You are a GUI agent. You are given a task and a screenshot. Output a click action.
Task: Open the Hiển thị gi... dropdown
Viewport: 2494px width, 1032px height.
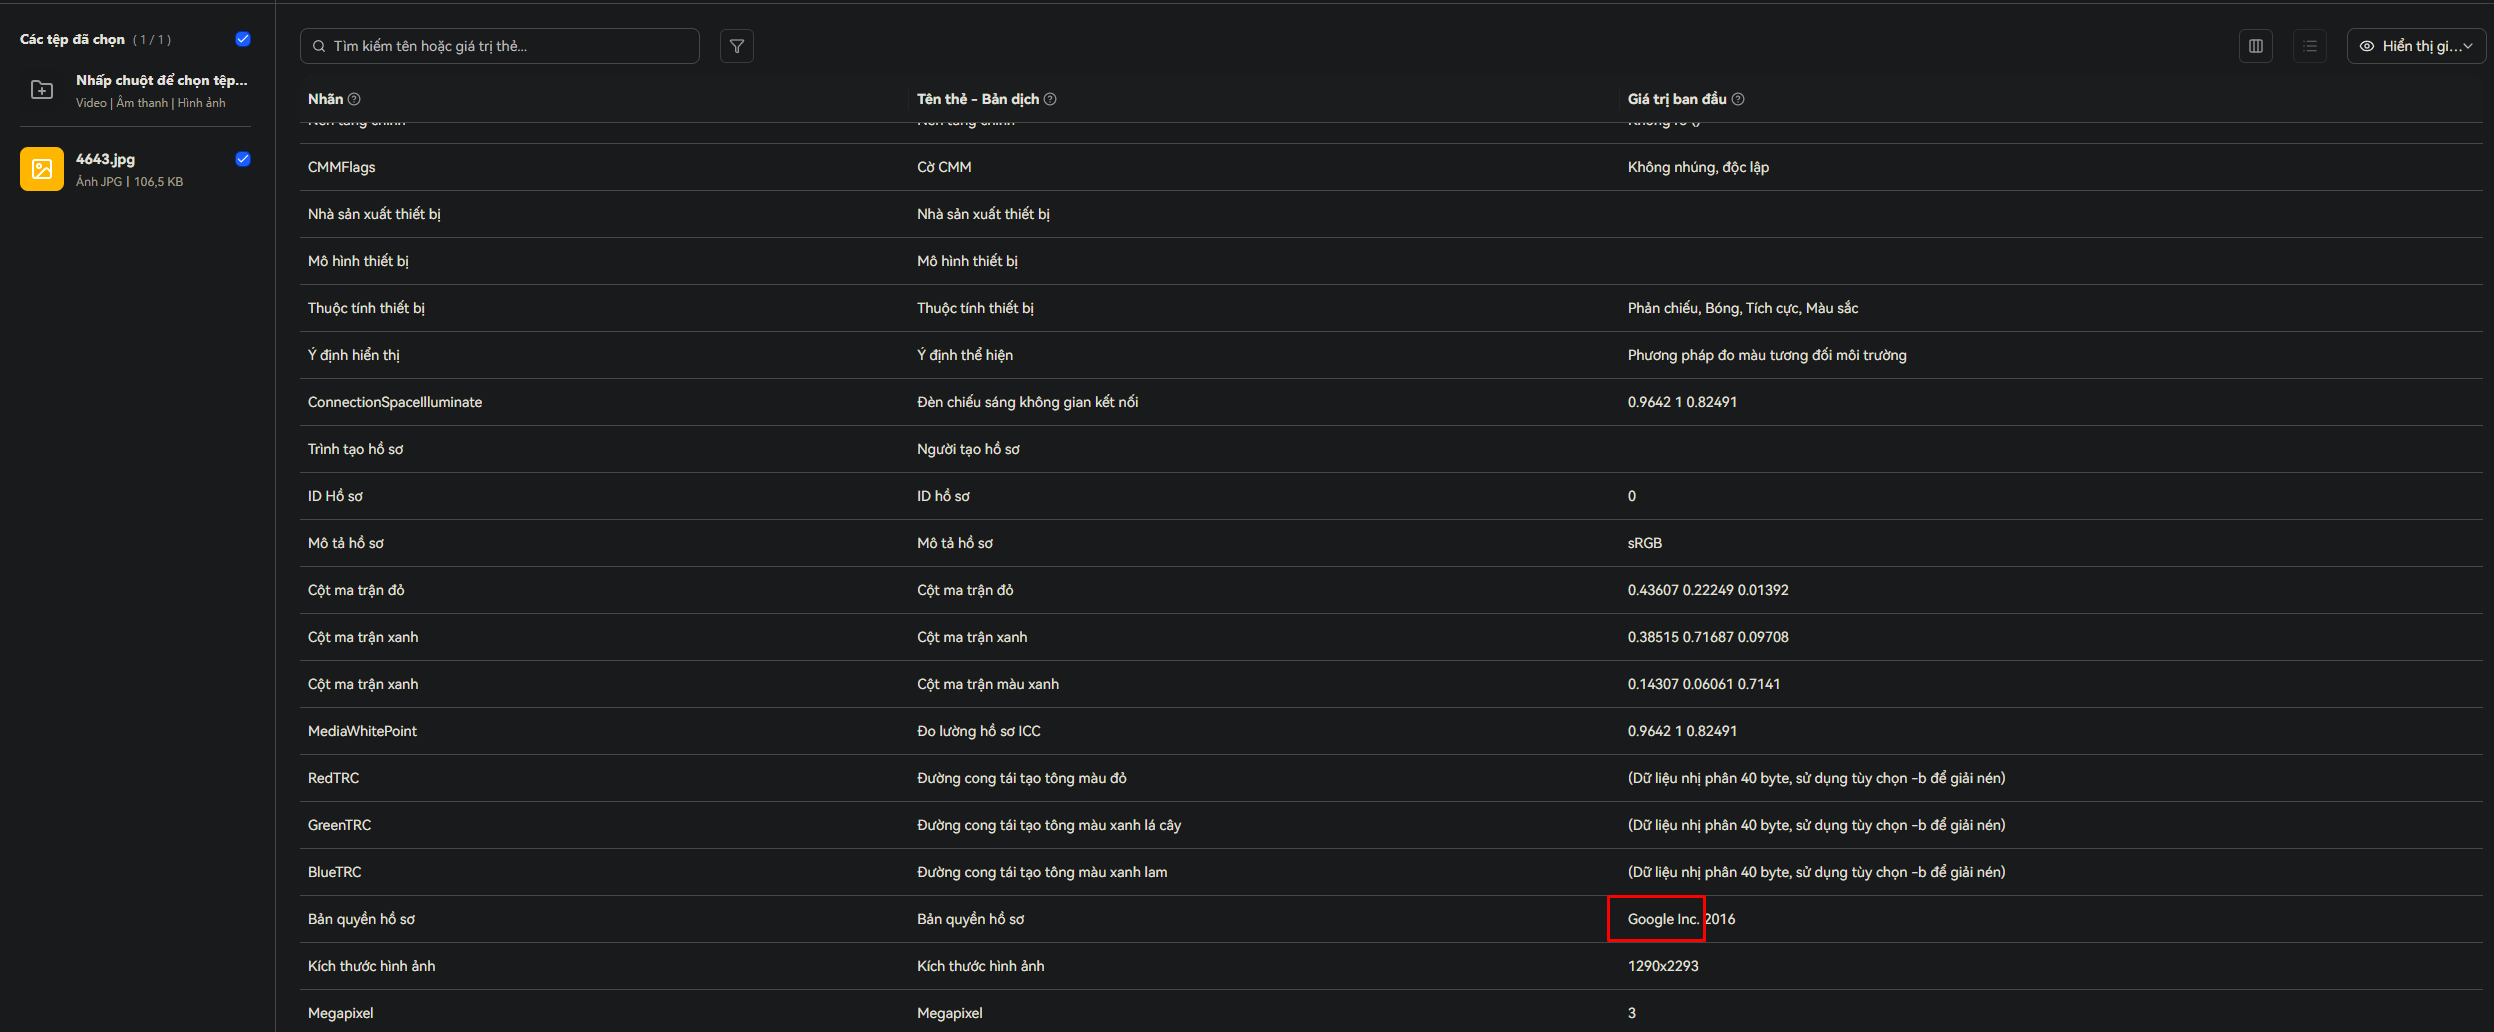tap(2416, 46)
